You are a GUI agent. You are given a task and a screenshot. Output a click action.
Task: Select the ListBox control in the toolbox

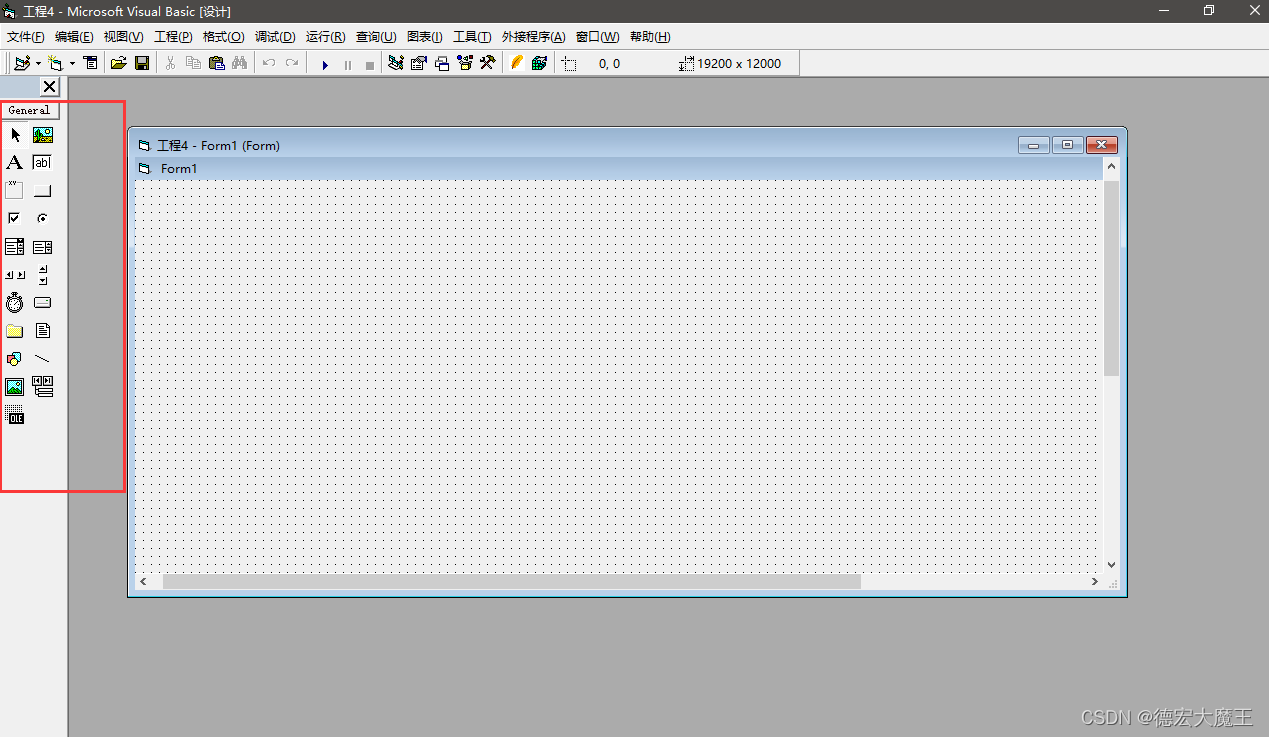43,247
